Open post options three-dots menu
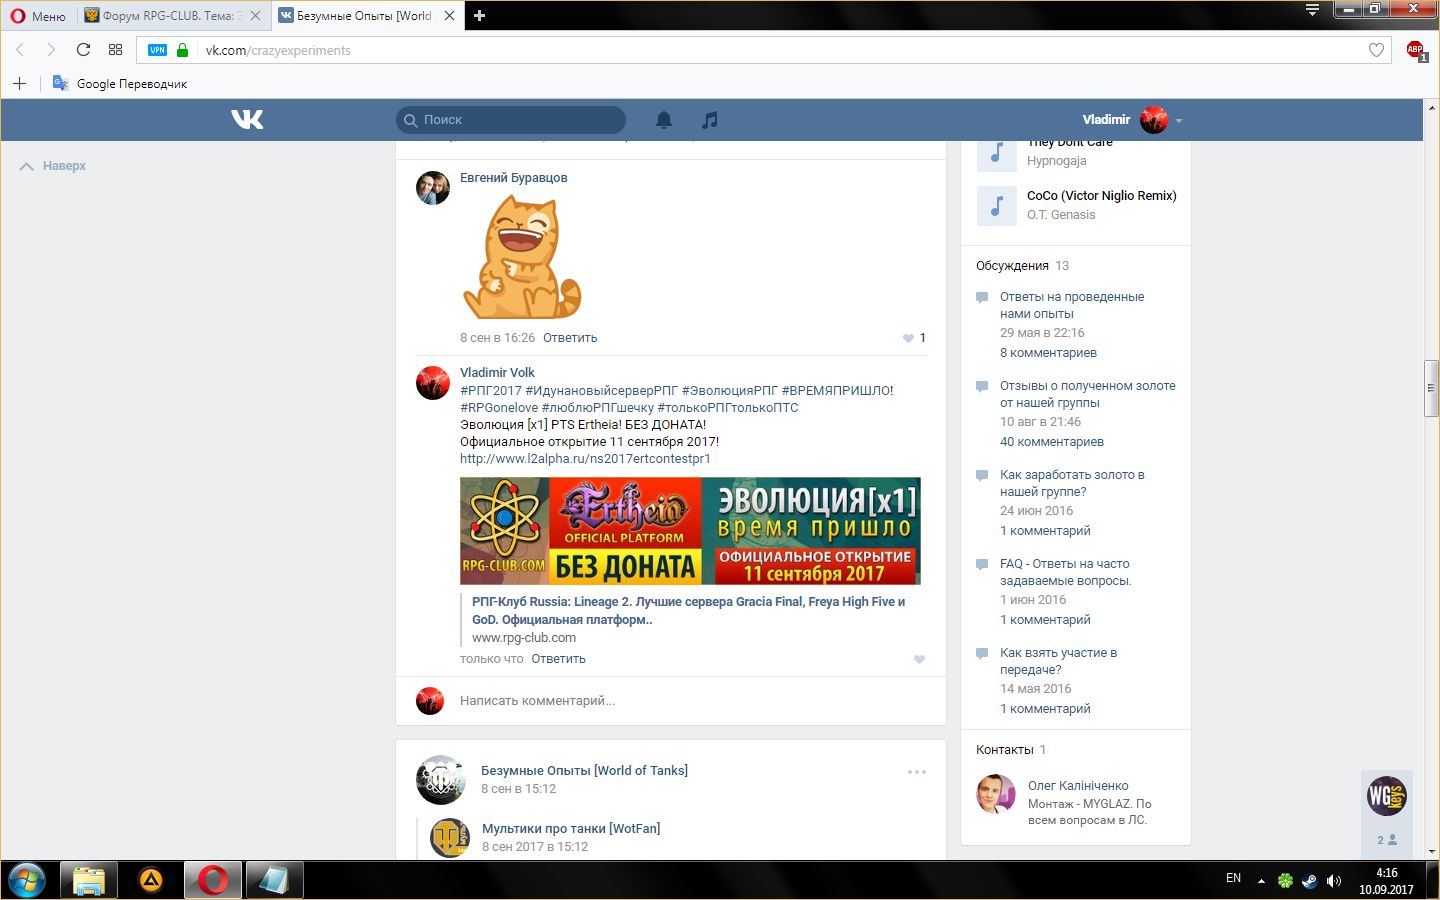Viewport: 1440px width, 900px height. tap(917, 772)
